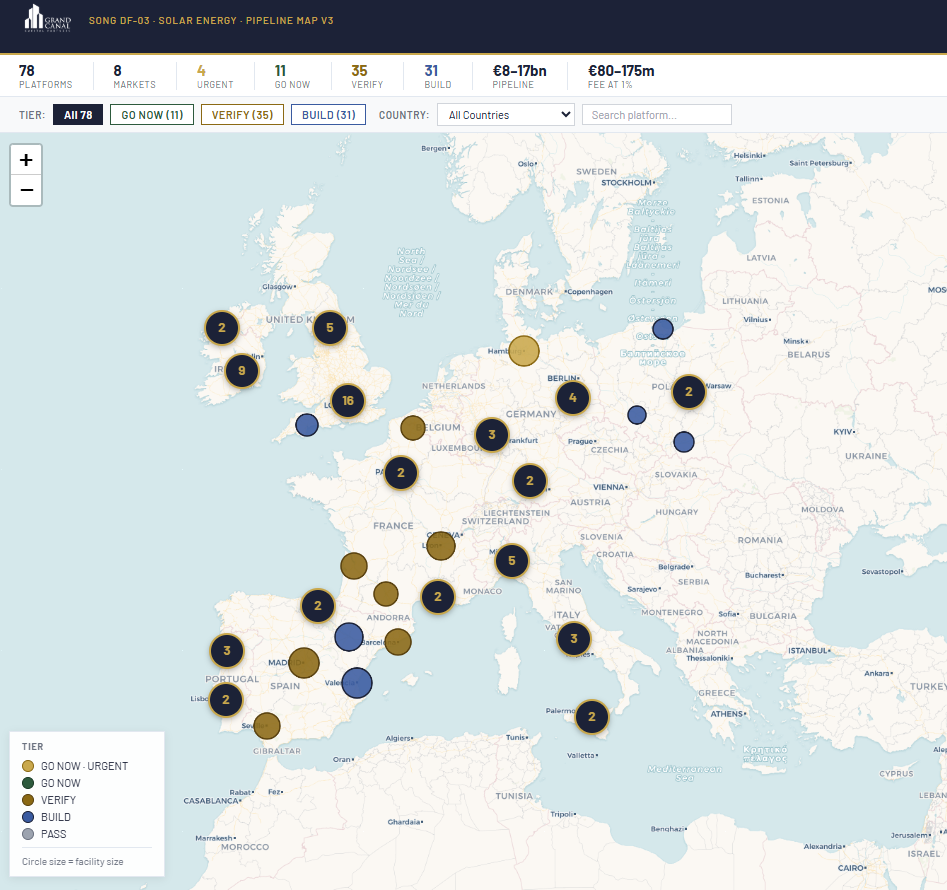Select the All 78 tier filter
This screenshot has width=947, height=890.
coord(78,115)
